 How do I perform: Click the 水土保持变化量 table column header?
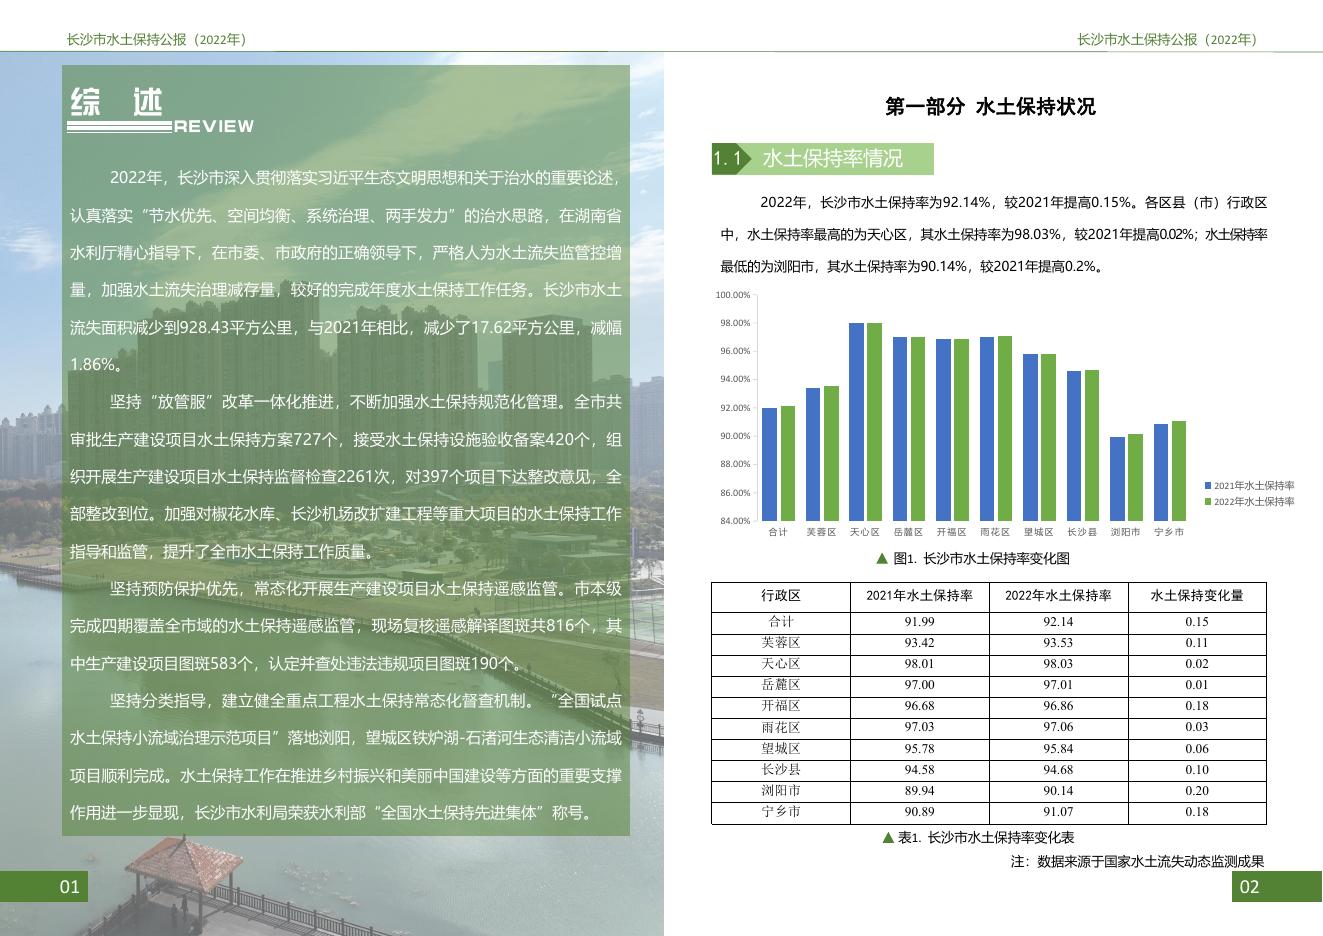1197,596
